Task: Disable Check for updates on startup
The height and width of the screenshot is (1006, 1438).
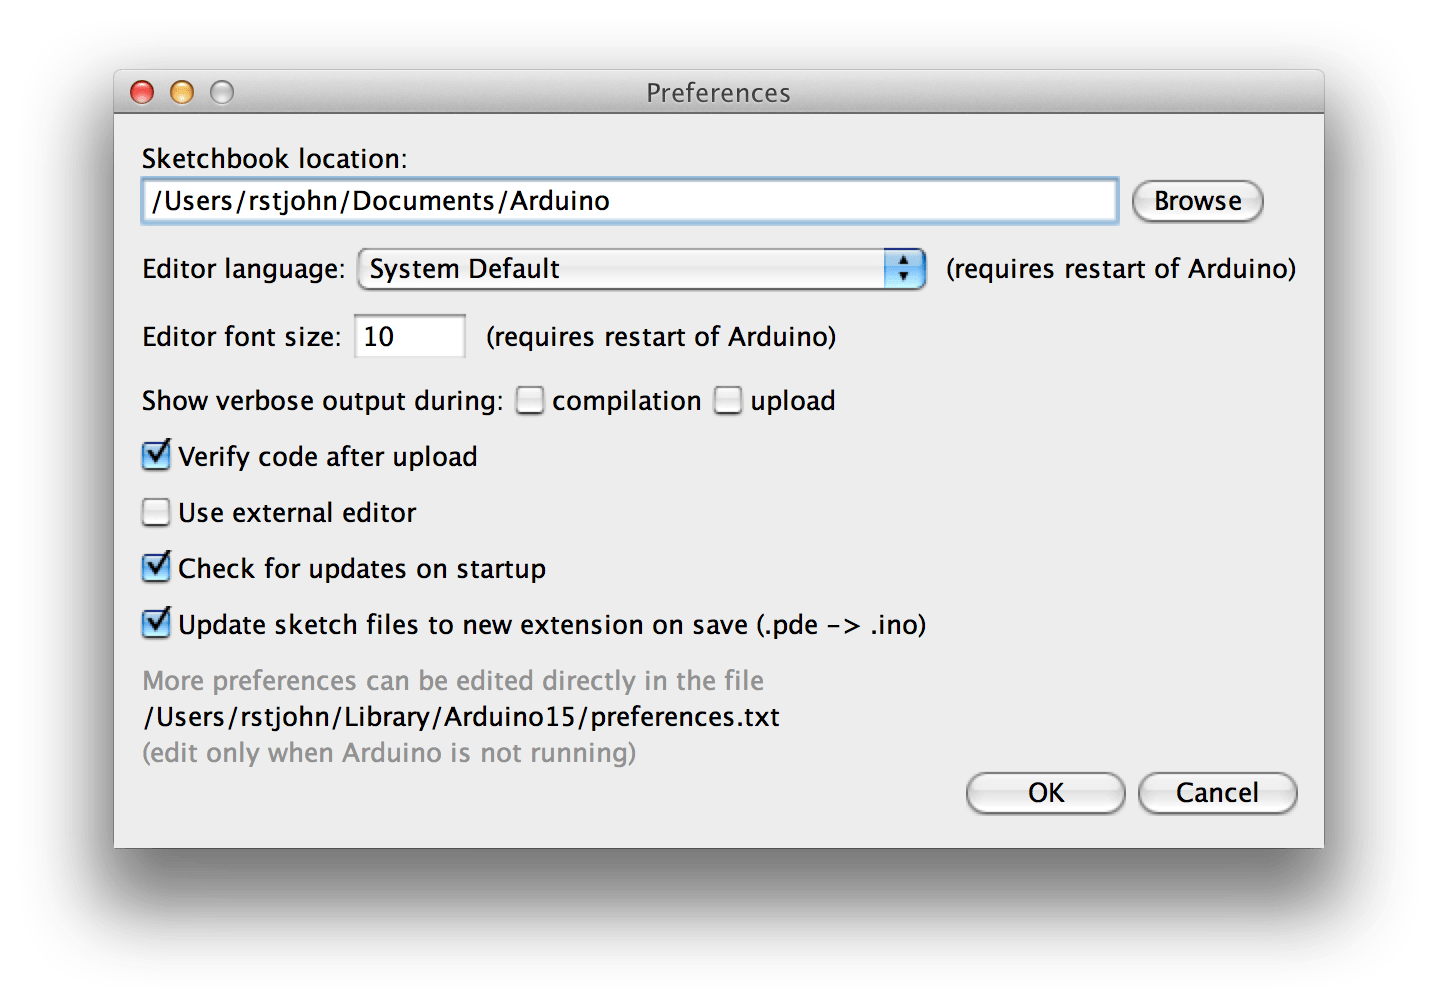Action: [156, 568]
